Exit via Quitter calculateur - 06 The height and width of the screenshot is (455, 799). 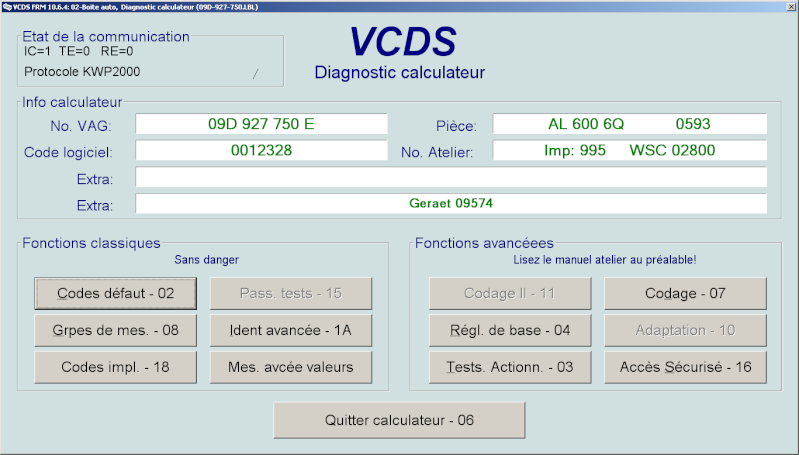[400, 420]
